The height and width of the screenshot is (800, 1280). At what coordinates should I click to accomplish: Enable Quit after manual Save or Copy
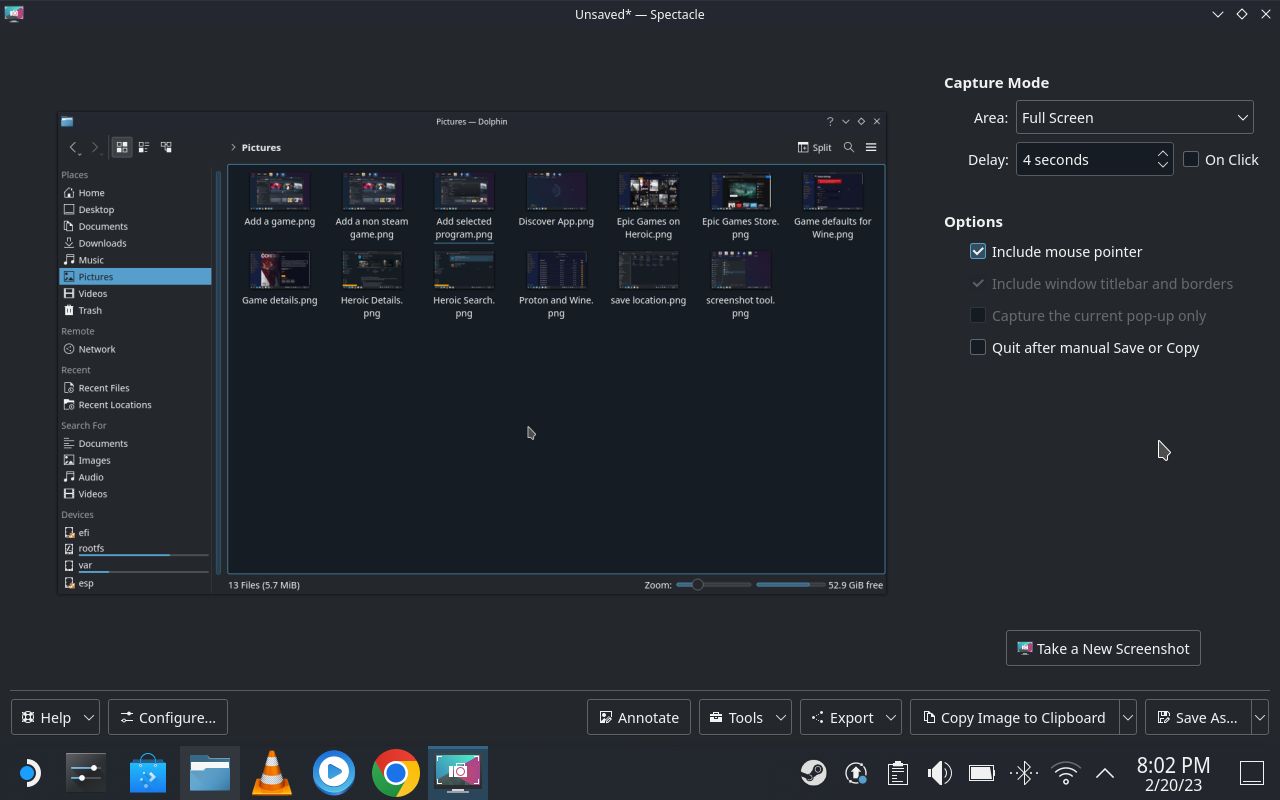tap(977, 347)
